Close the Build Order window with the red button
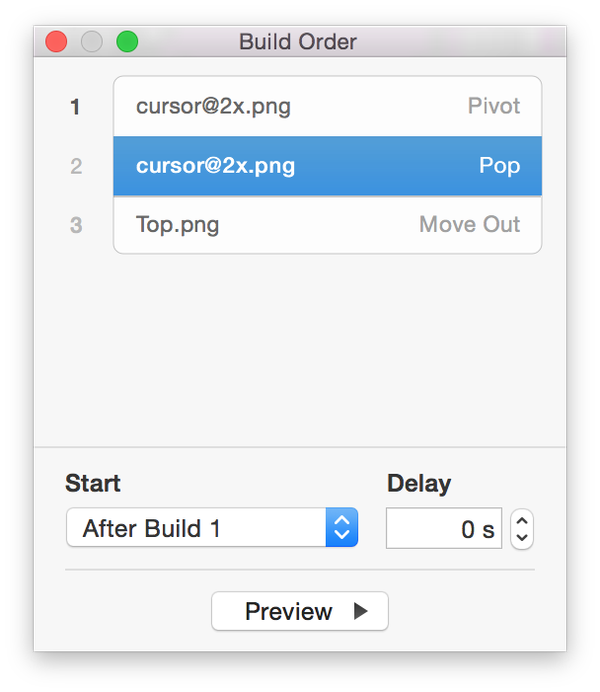The width and height of the screenshot is (600, 692). [56, 42]
